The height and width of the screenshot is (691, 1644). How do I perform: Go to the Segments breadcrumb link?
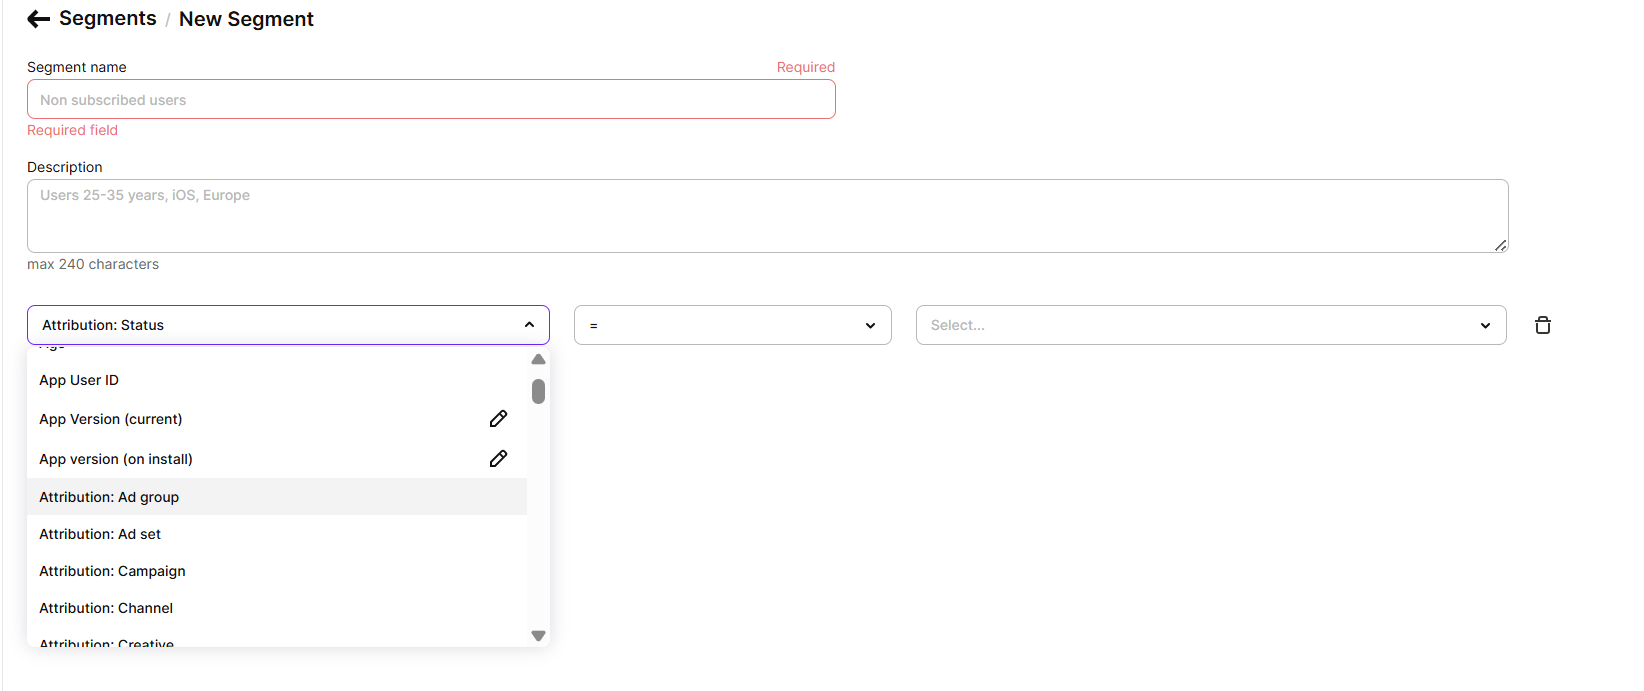tap(108, 19)
